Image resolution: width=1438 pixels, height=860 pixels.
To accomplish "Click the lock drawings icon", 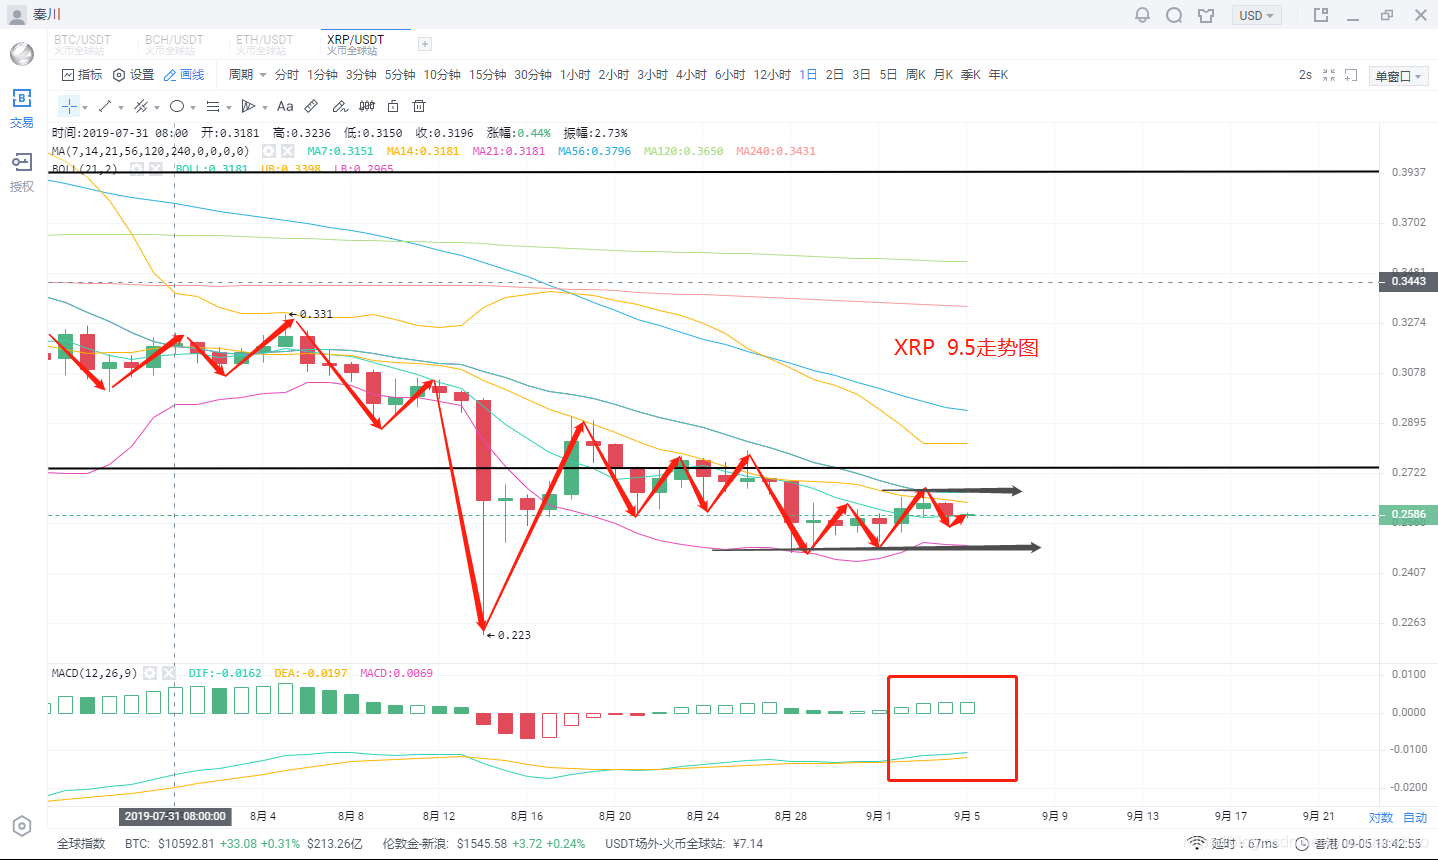I will (x=393, y=106).
